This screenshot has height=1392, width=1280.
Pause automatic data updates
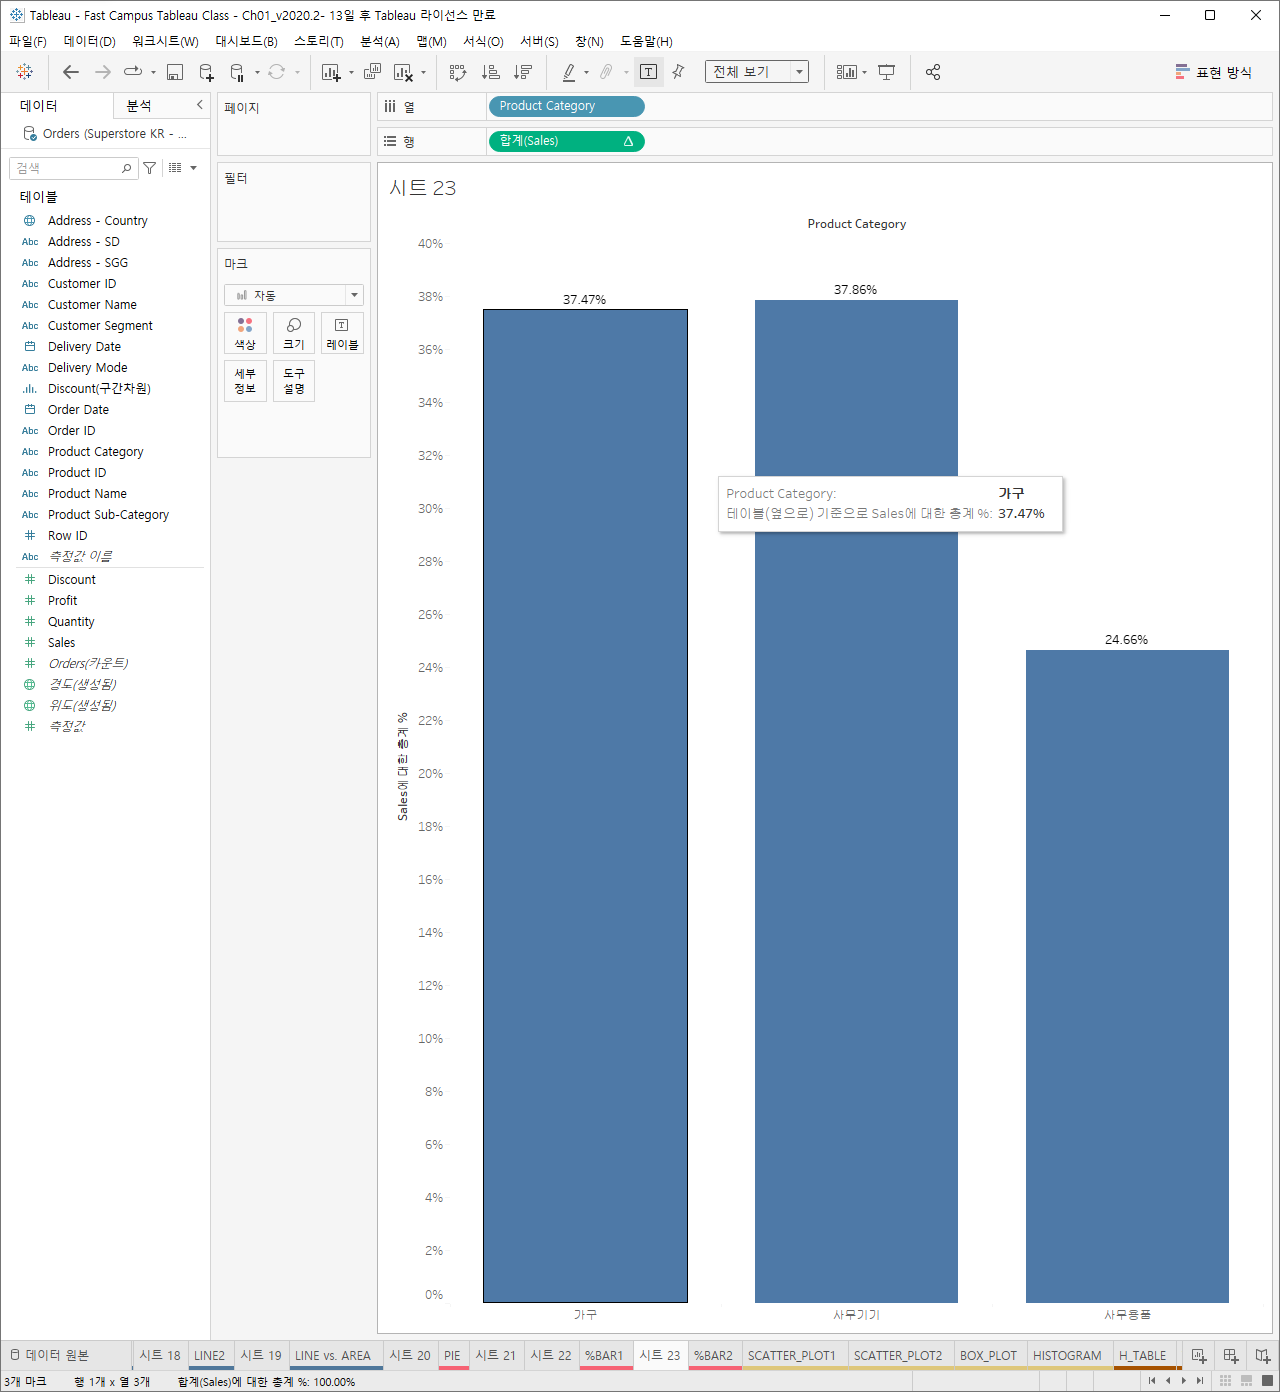click(237, 72)
